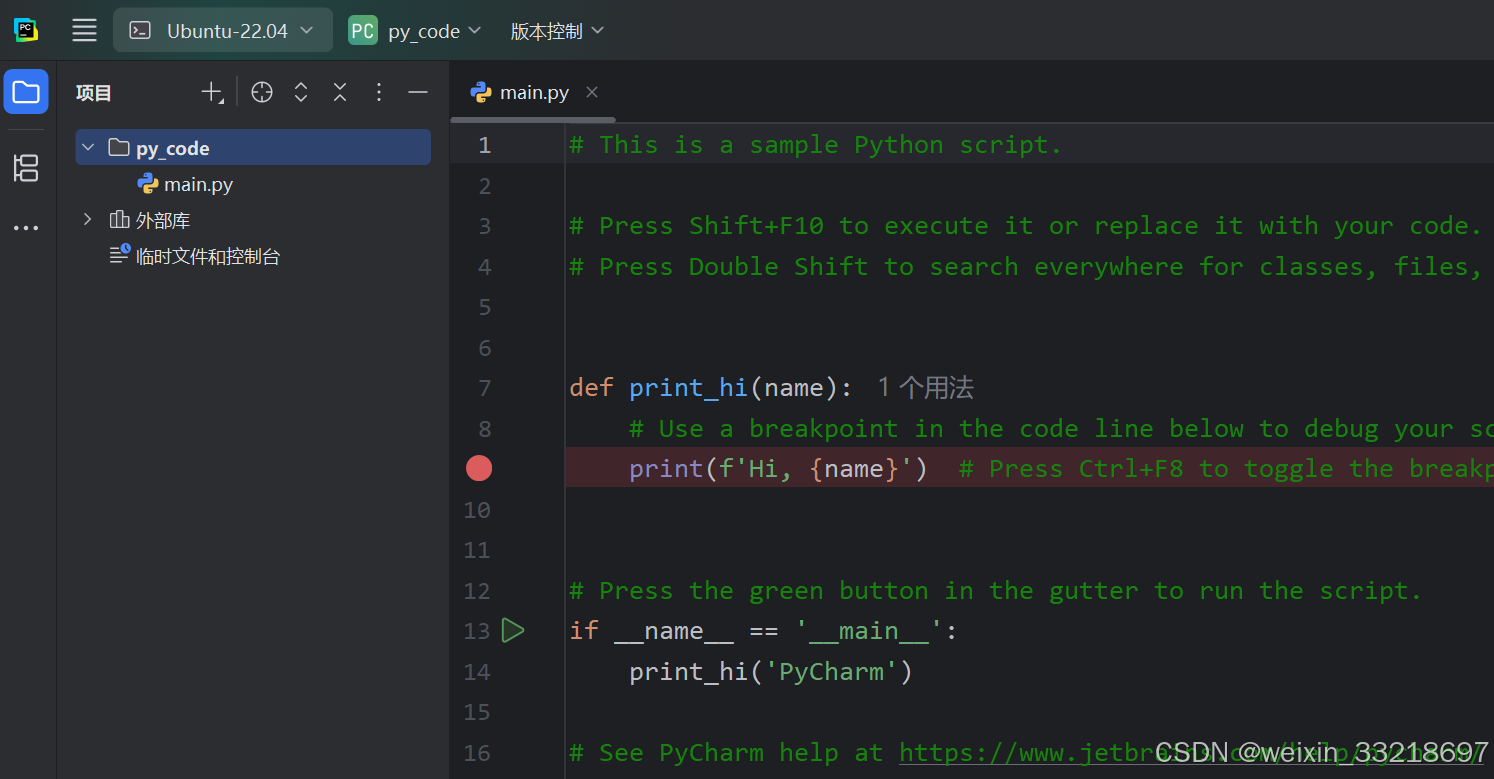Click the 项目 panel title
The image size is (1494, 779).
(94, 93)
